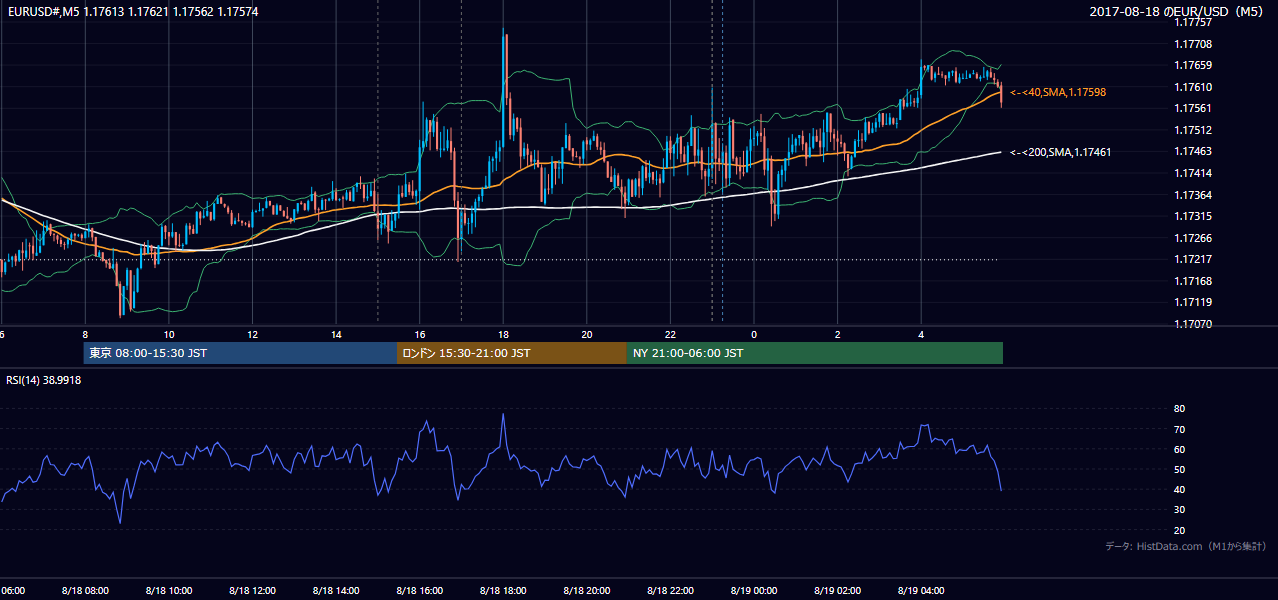This screenshot has width=1278, height=600.
Task: Click the 8/18 22:00 time label
Action: pyautogui.click(x=670, y=590)
